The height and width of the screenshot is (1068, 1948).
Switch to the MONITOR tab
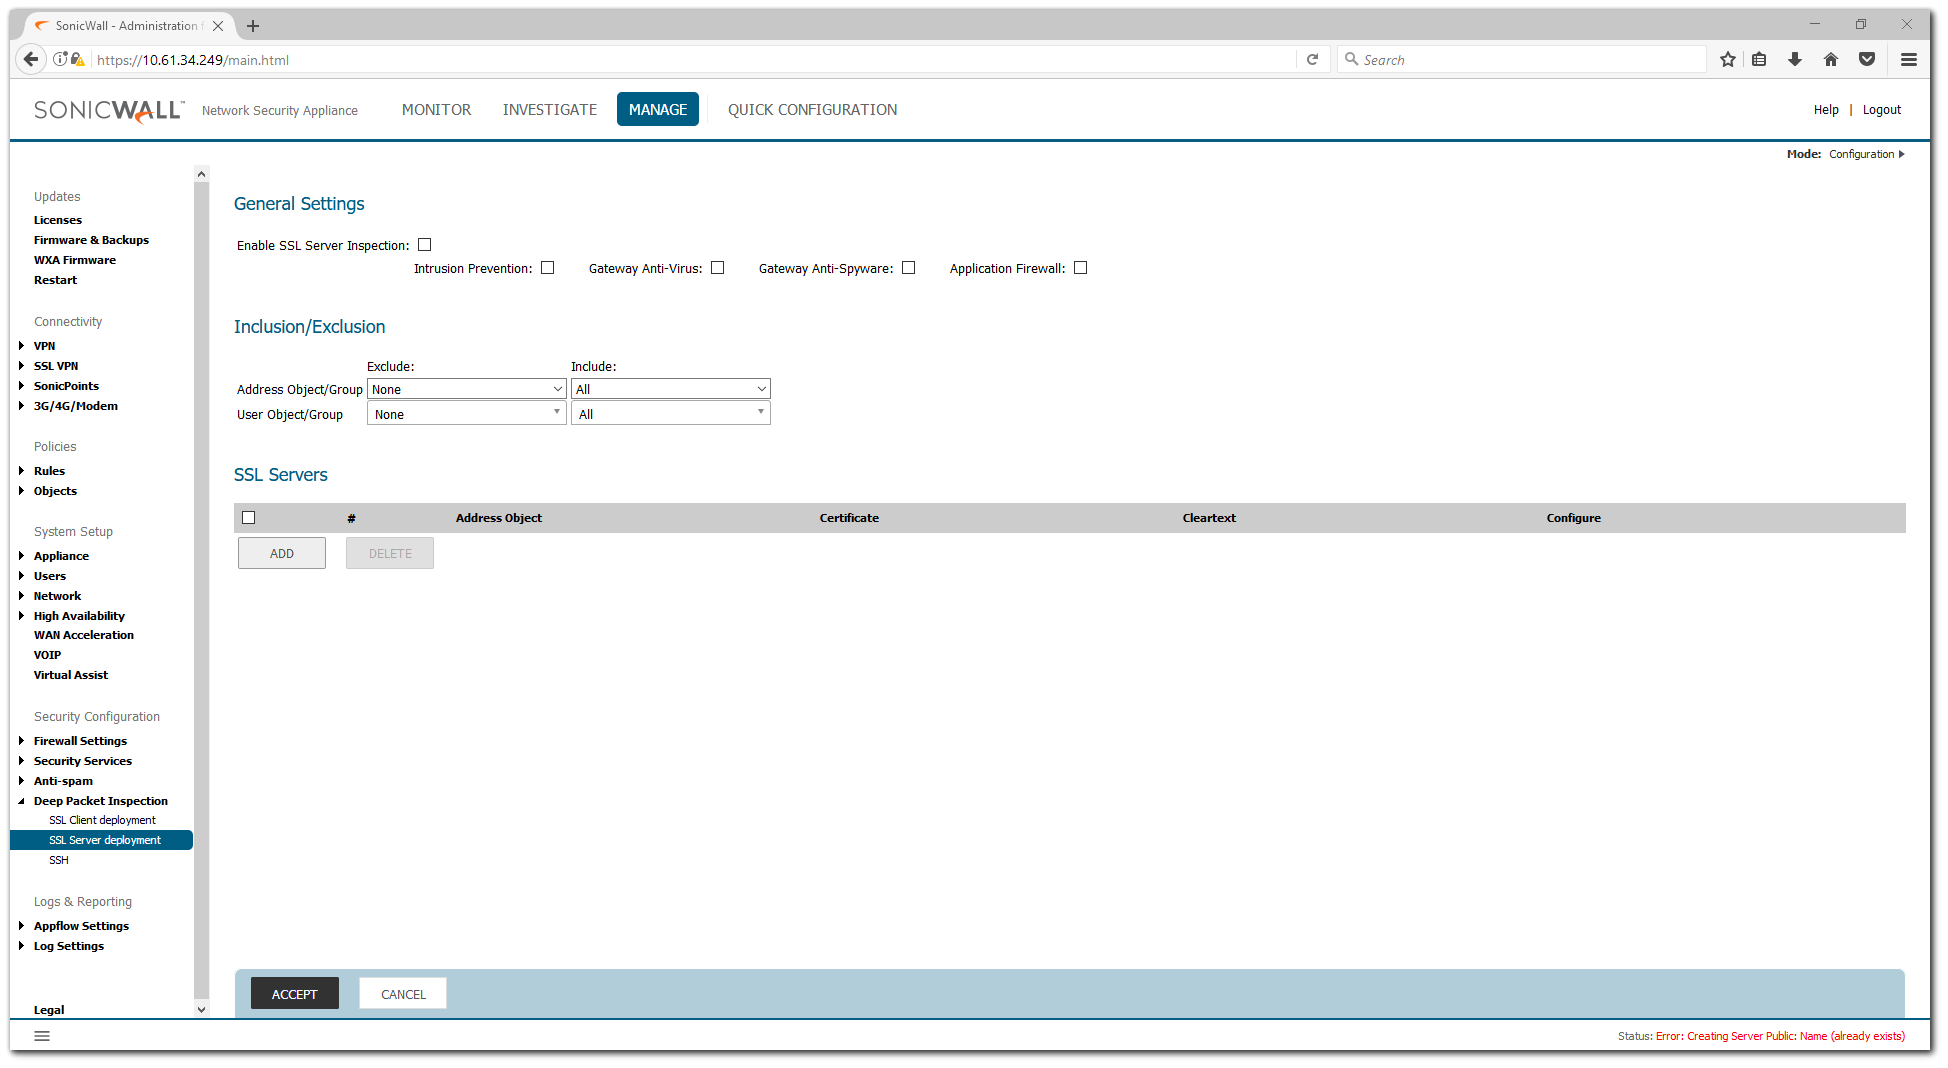tap(436, 110)
